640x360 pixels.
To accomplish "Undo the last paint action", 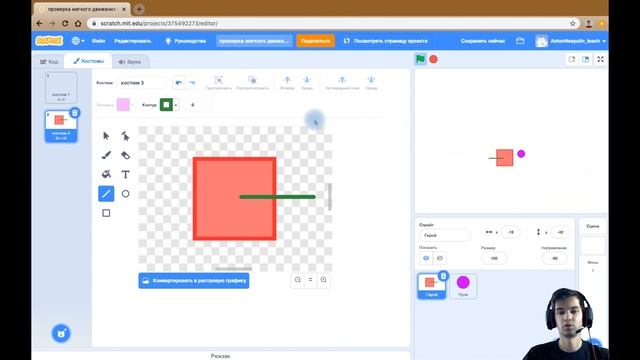I will (x=179, y=82).
